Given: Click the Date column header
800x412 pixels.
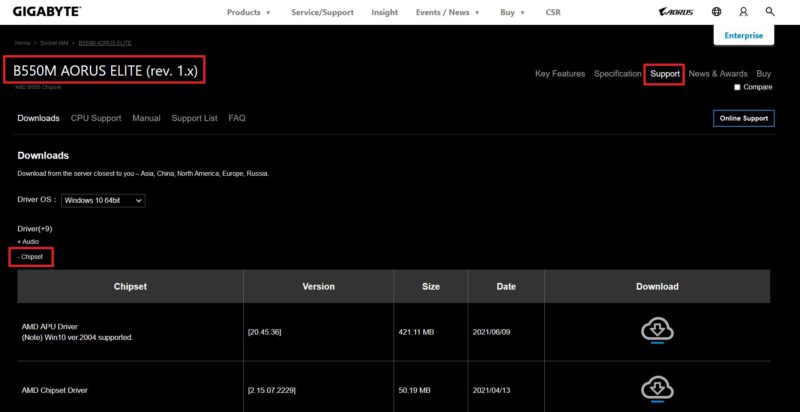Looking at the screenshot, I should tap(506, 287).
